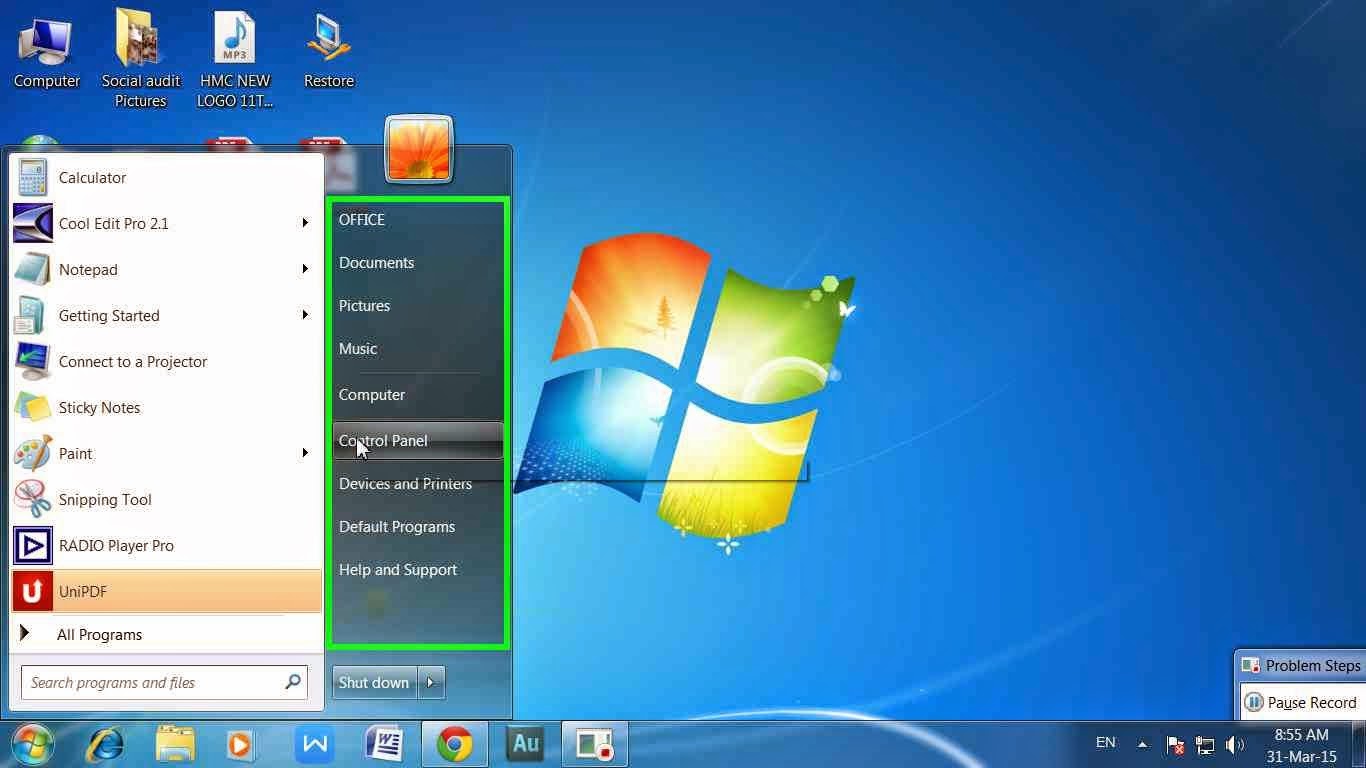
Task: Switch to Microsoft Word on taskbar
Action: click(384, 744)
